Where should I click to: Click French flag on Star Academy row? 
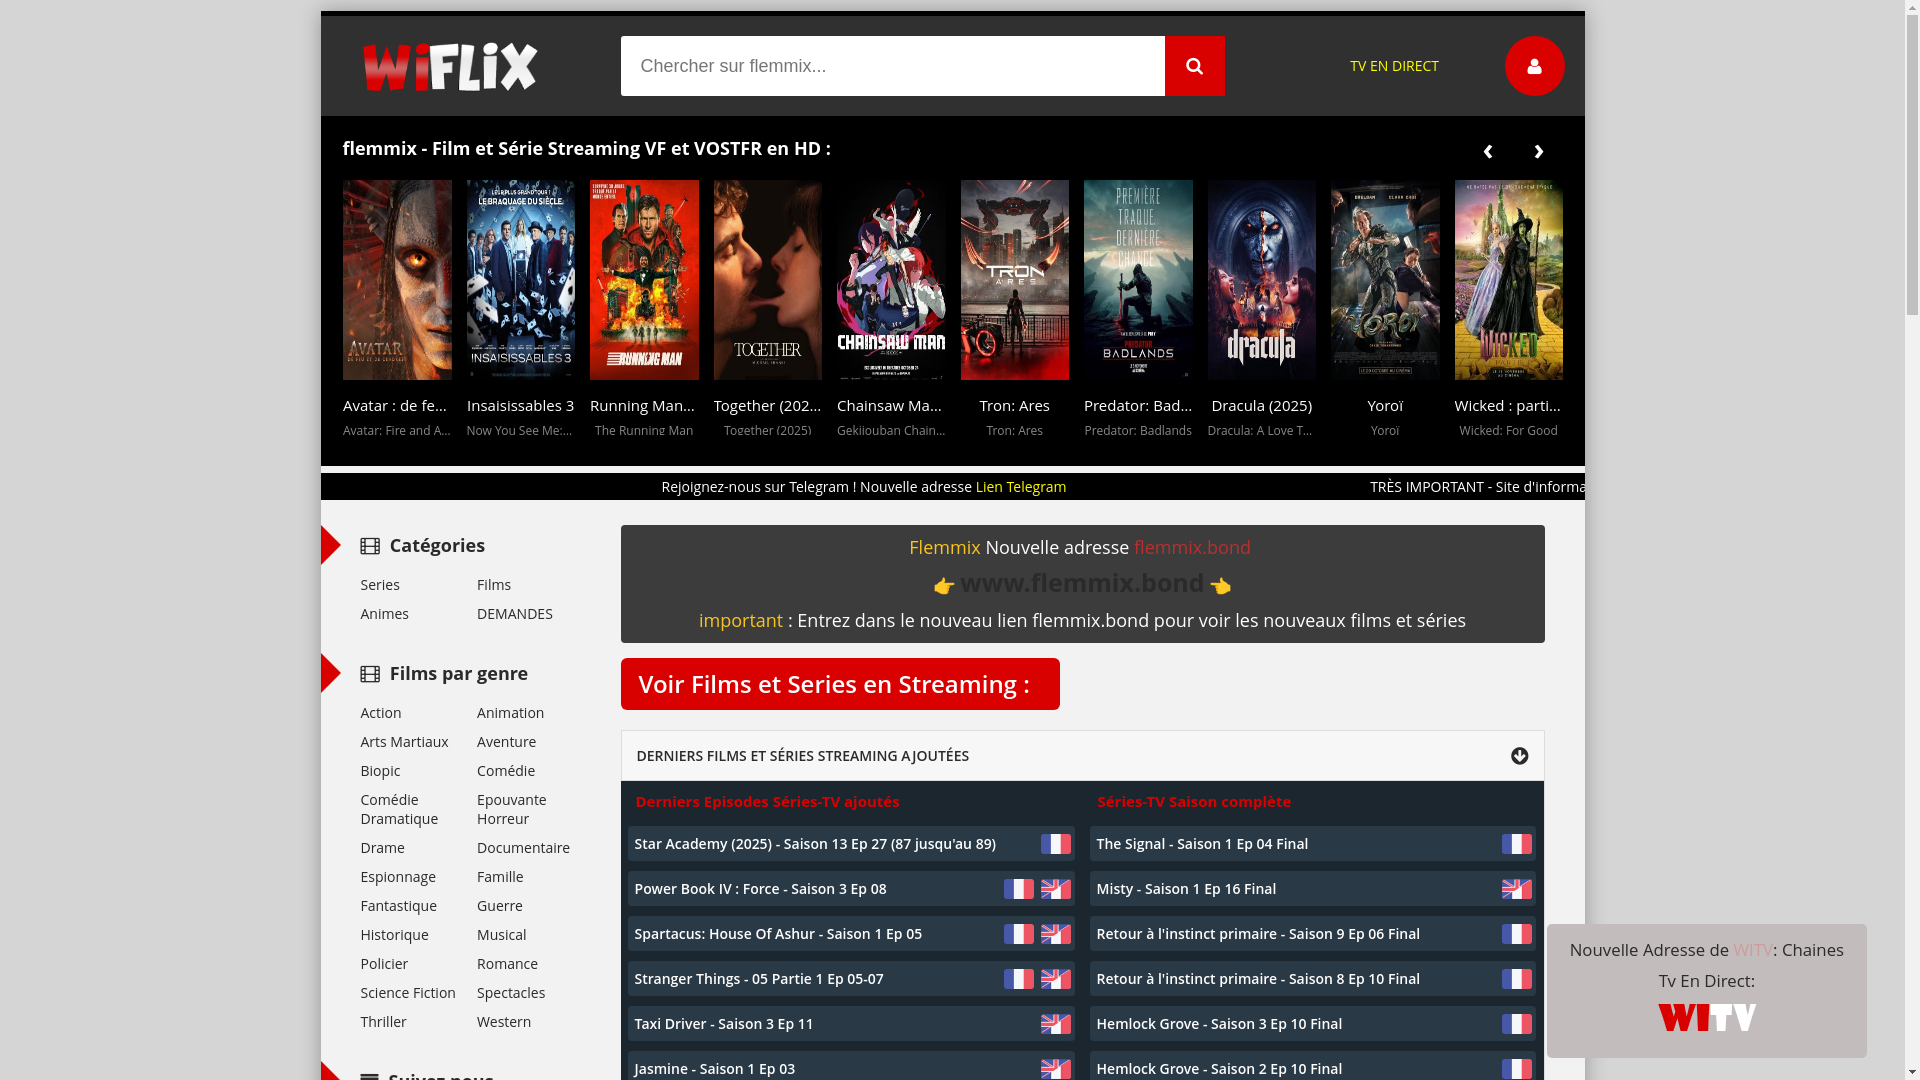(x=1055, y=844)
